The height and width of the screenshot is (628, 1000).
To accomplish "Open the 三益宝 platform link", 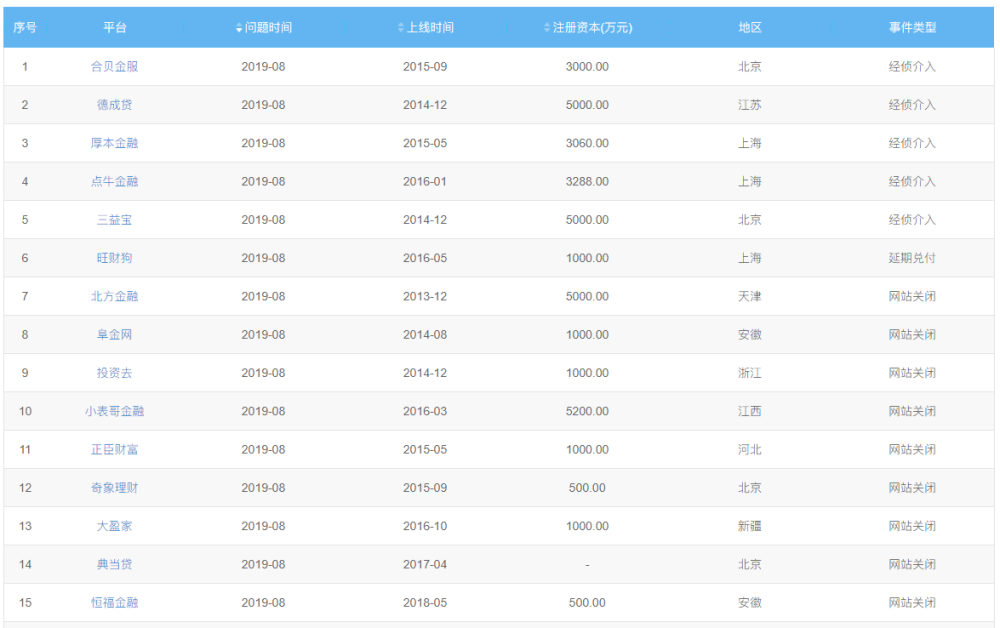I will (x=115, y=219).
